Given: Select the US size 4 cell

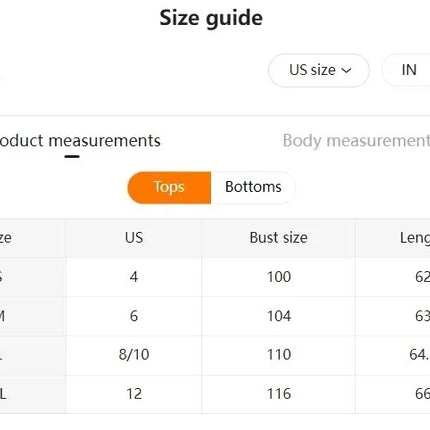Looking at the screenshot, I should (134, 277).
